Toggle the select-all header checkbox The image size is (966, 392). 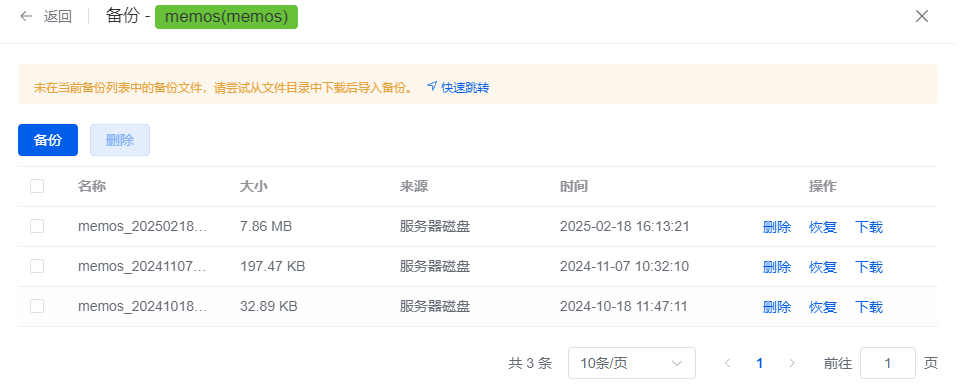point(37,186)
